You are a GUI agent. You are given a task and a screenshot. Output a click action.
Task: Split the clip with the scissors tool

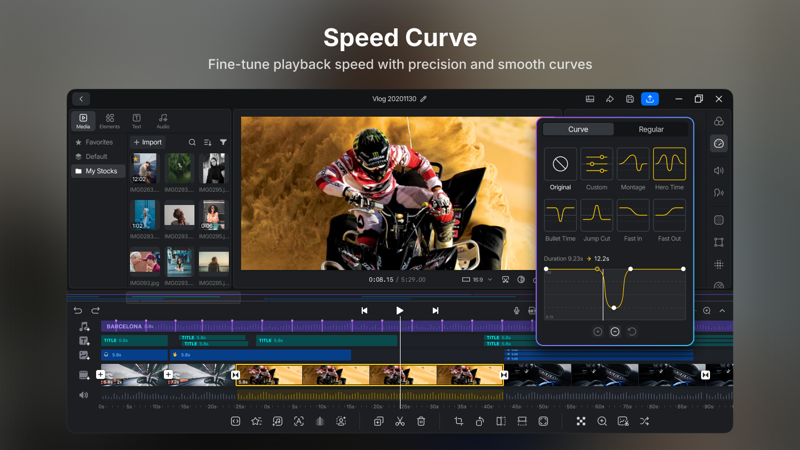(x=399, y=421)
